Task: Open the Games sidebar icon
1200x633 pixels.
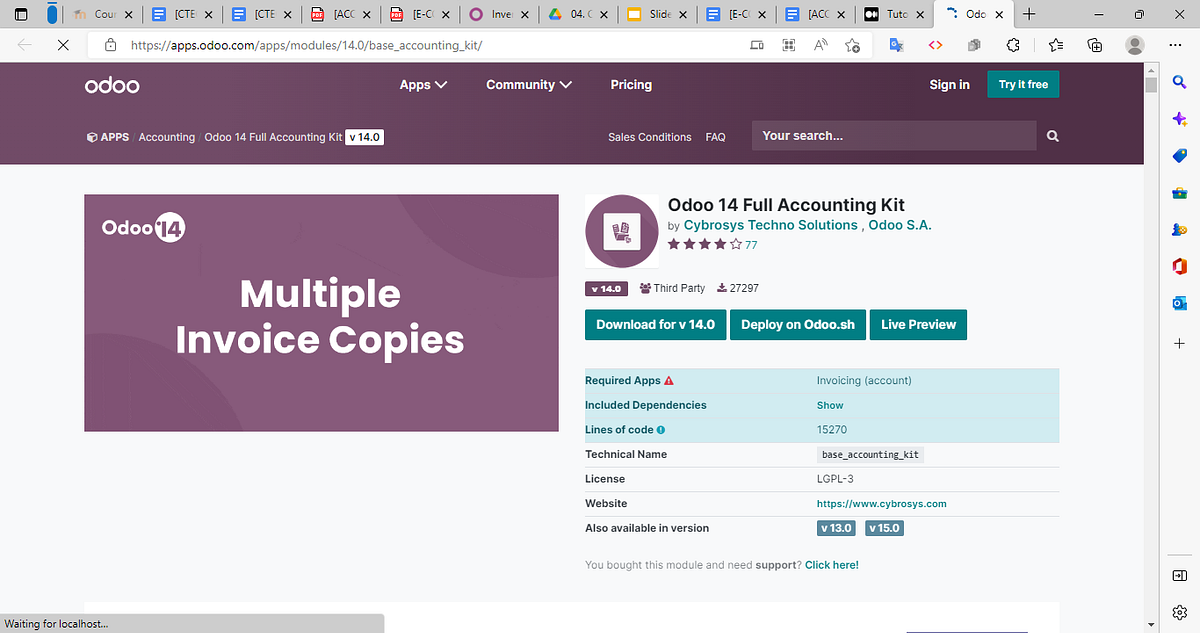Action: (x=1179, y=229)
